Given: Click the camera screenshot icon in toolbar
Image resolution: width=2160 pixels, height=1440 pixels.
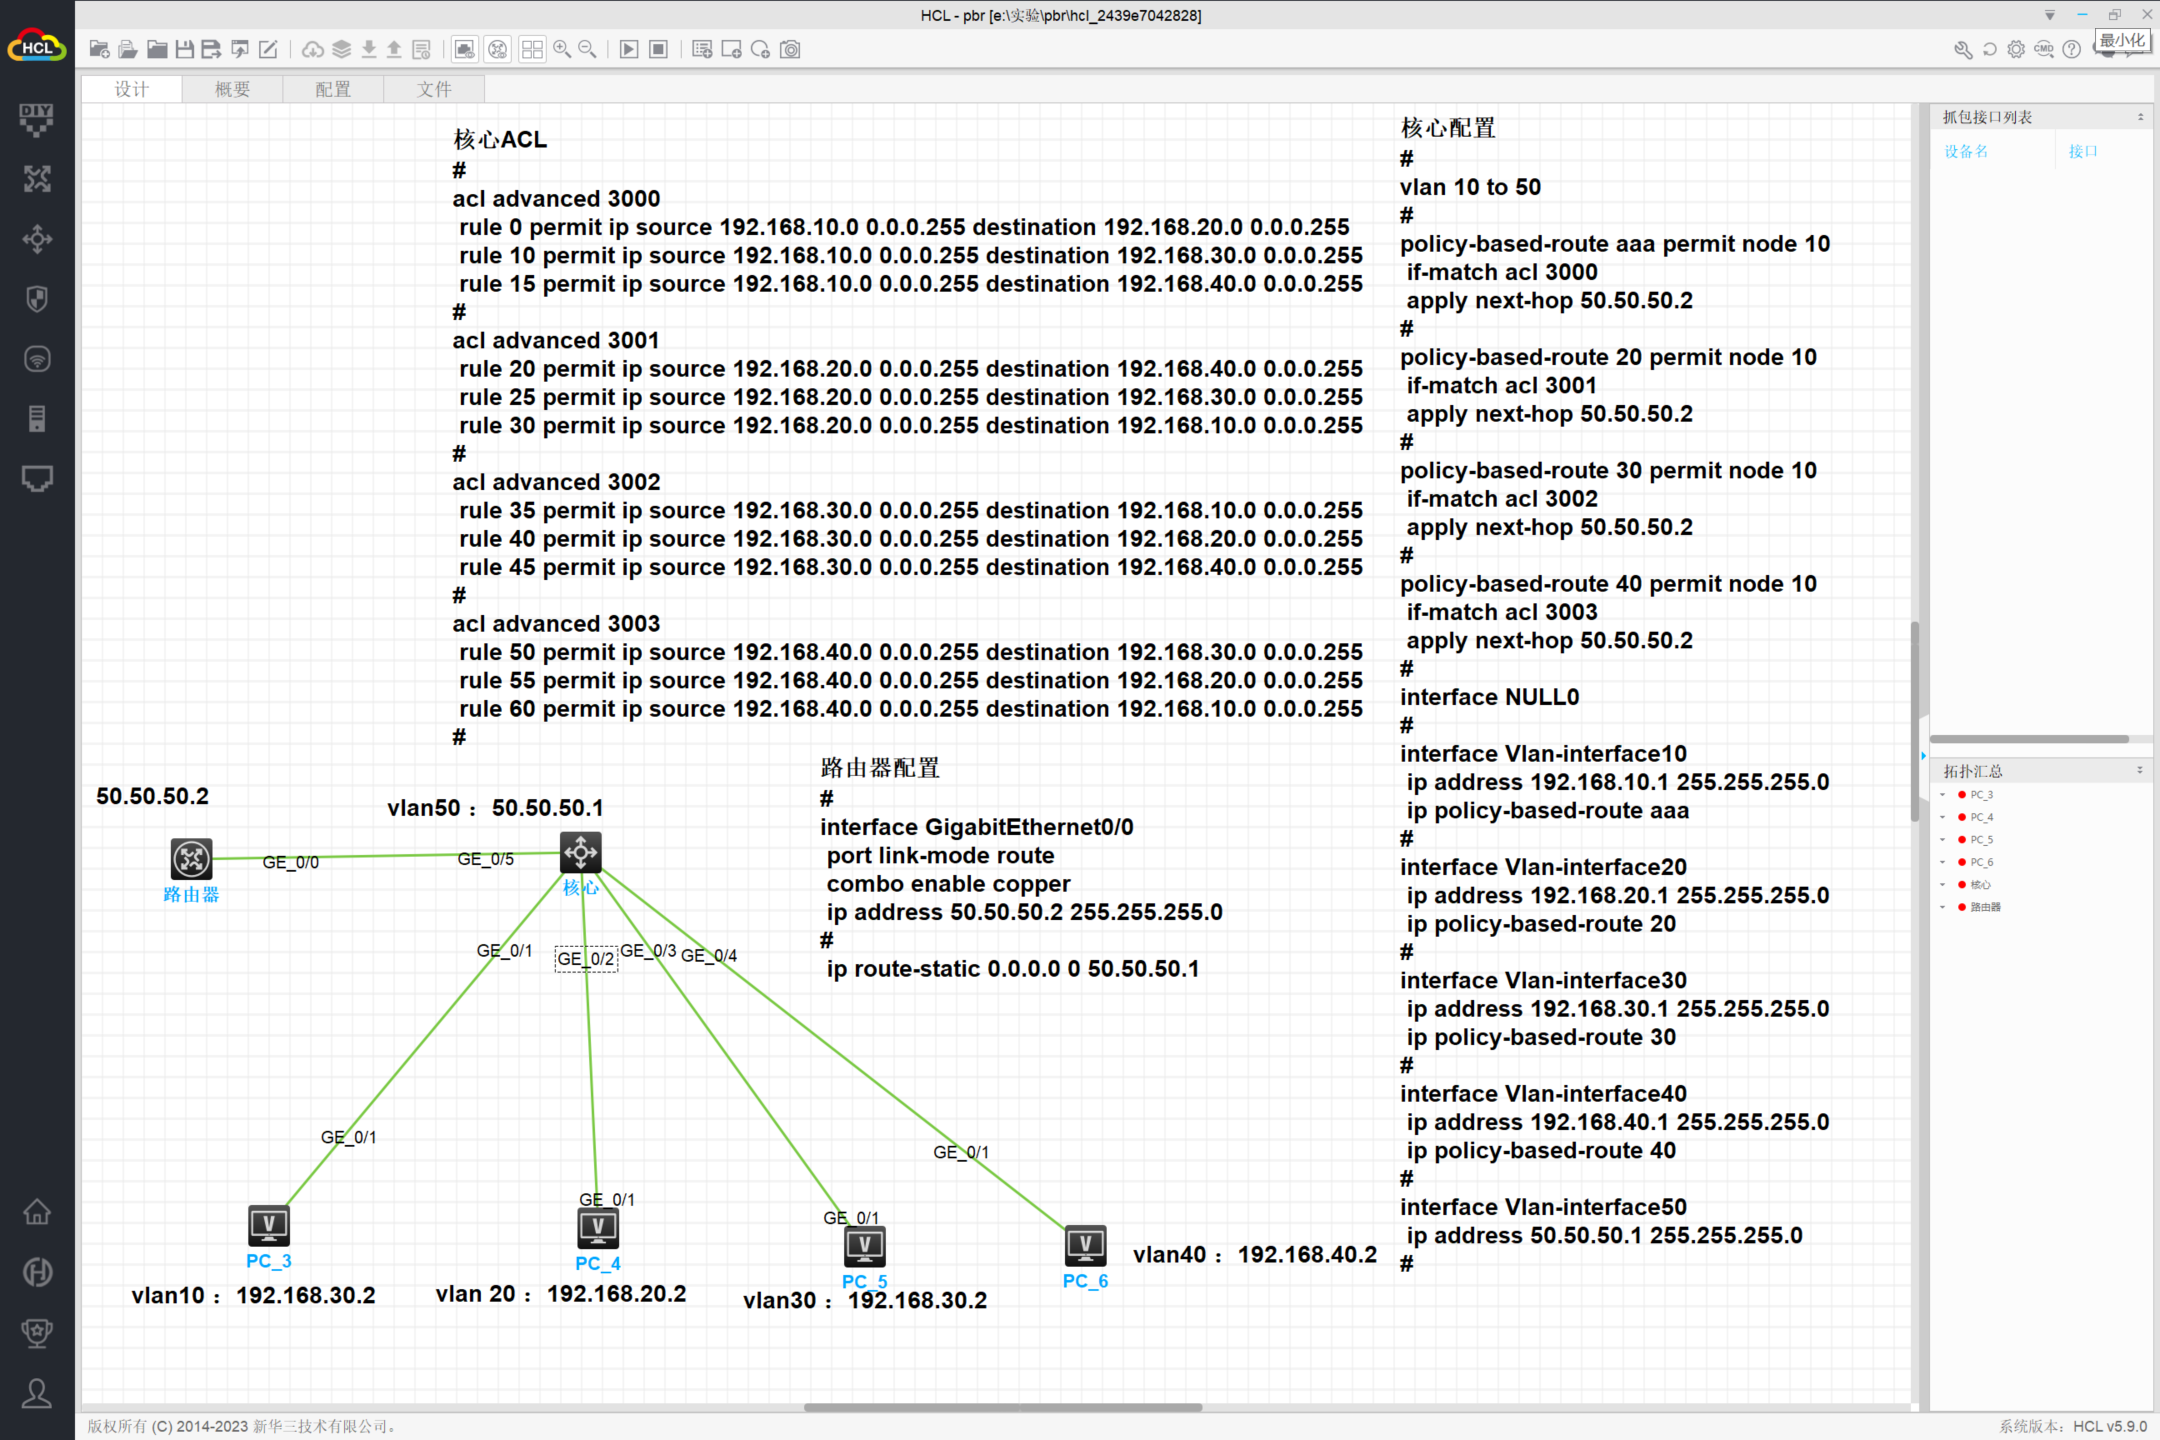Looking at the screenshot, I should (791, 49).
